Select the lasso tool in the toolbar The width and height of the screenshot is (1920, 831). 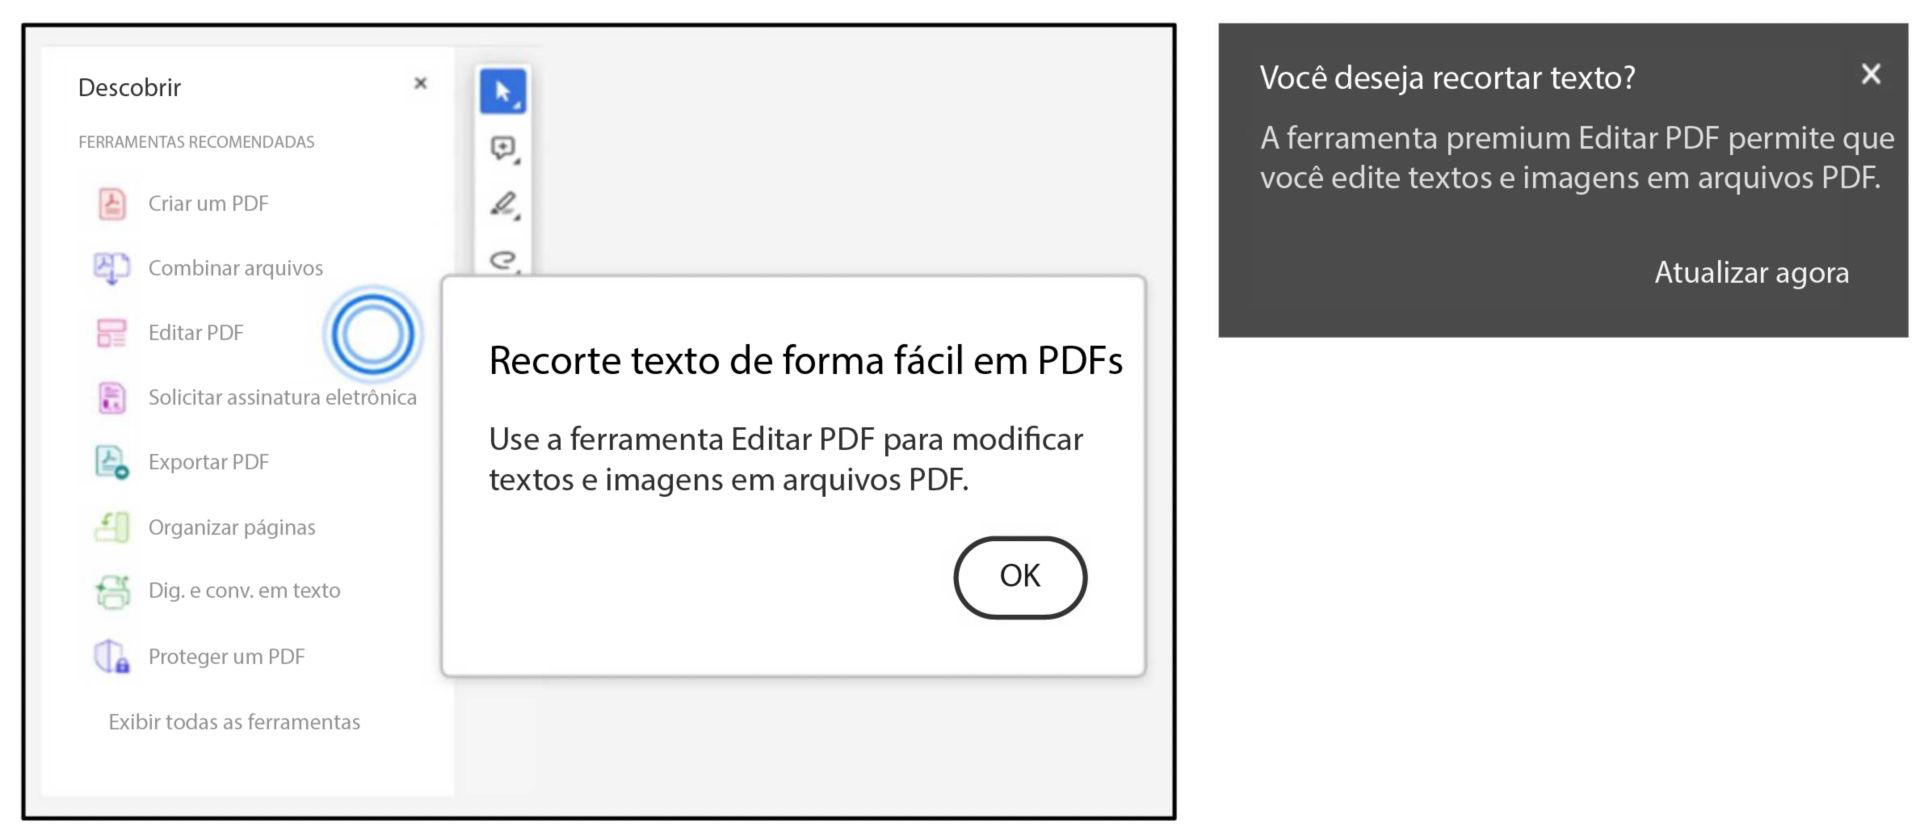503,262
